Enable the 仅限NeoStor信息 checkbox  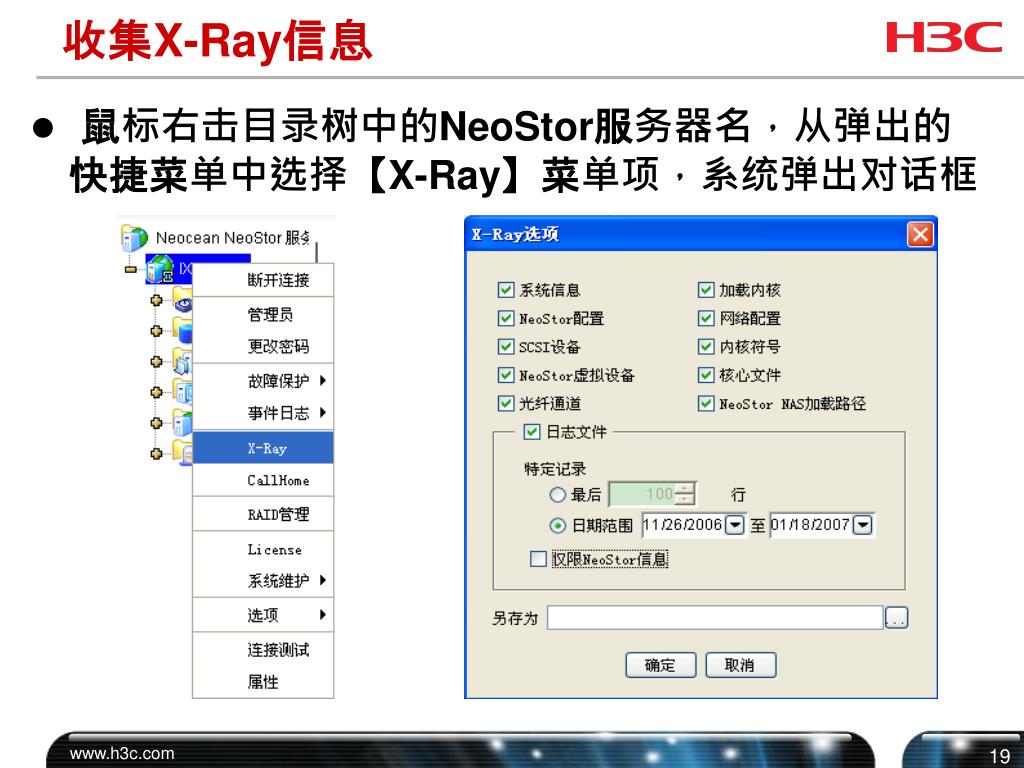[x=538, y=559]
